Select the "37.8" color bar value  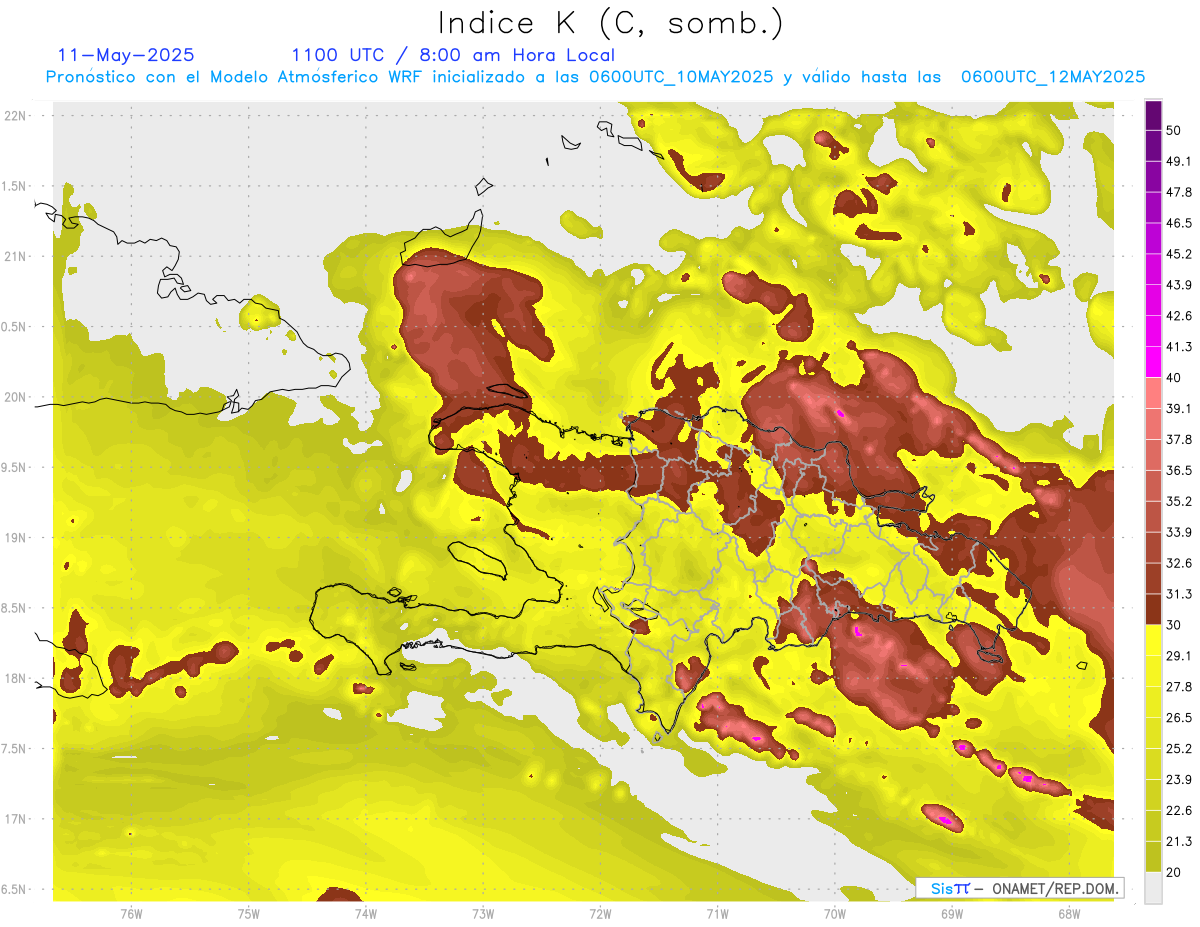click(1179, 439)
